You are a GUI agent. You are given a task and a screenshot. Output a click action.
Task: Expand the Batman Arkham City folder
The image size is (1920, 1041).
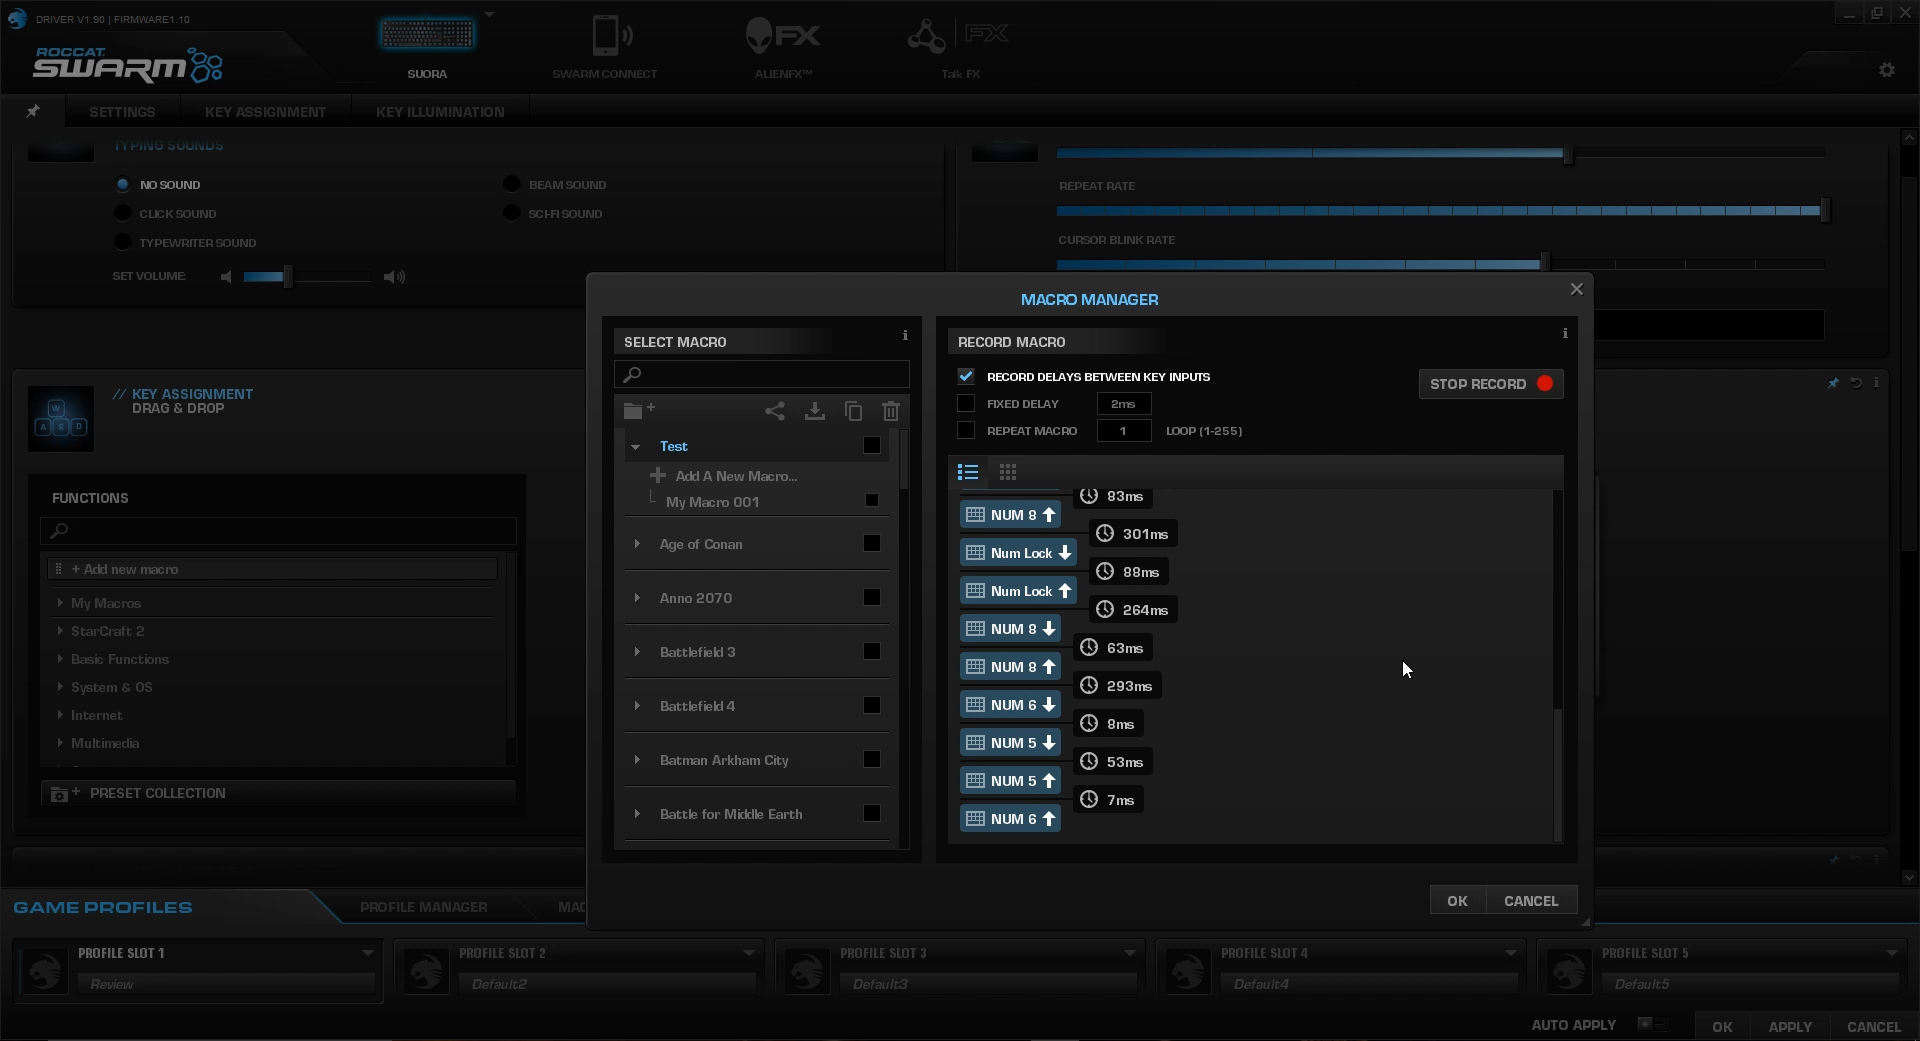[x=637, y=760]
